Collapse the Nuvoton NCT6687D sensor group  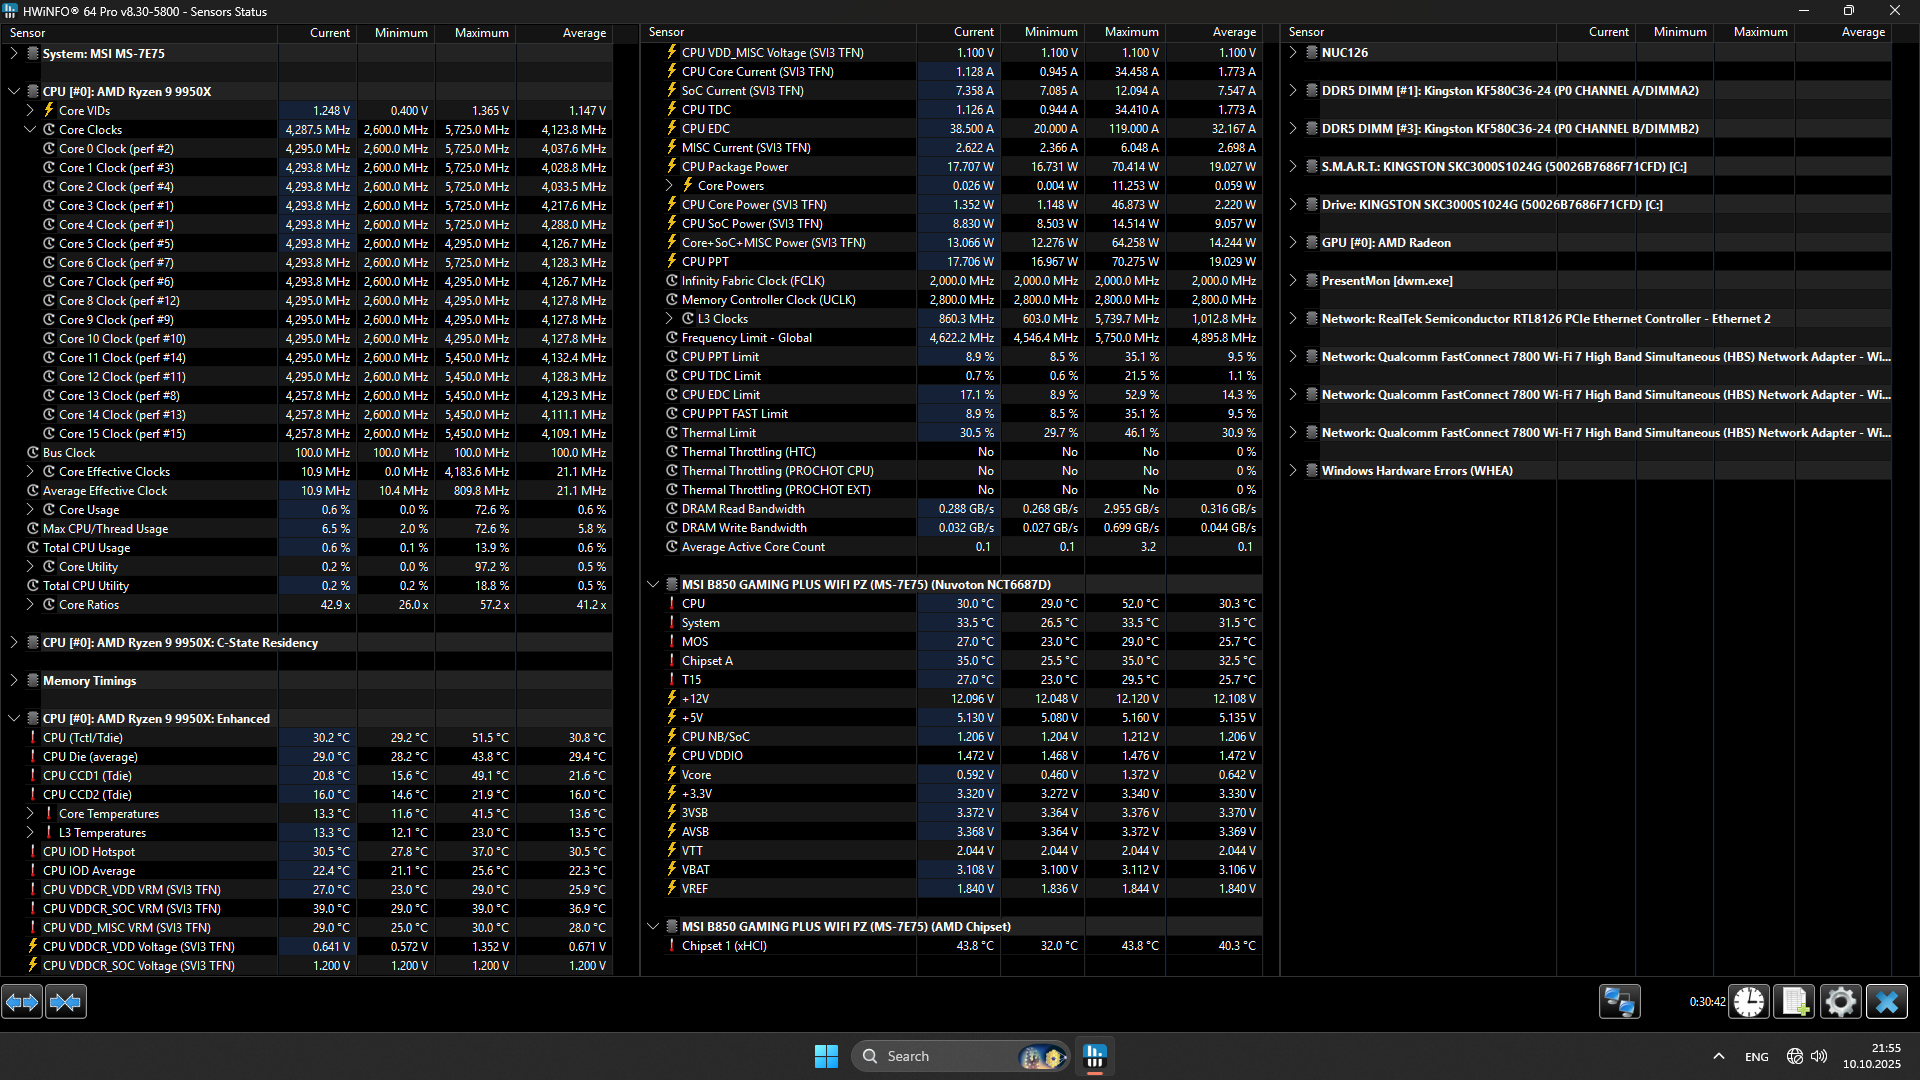653,584
